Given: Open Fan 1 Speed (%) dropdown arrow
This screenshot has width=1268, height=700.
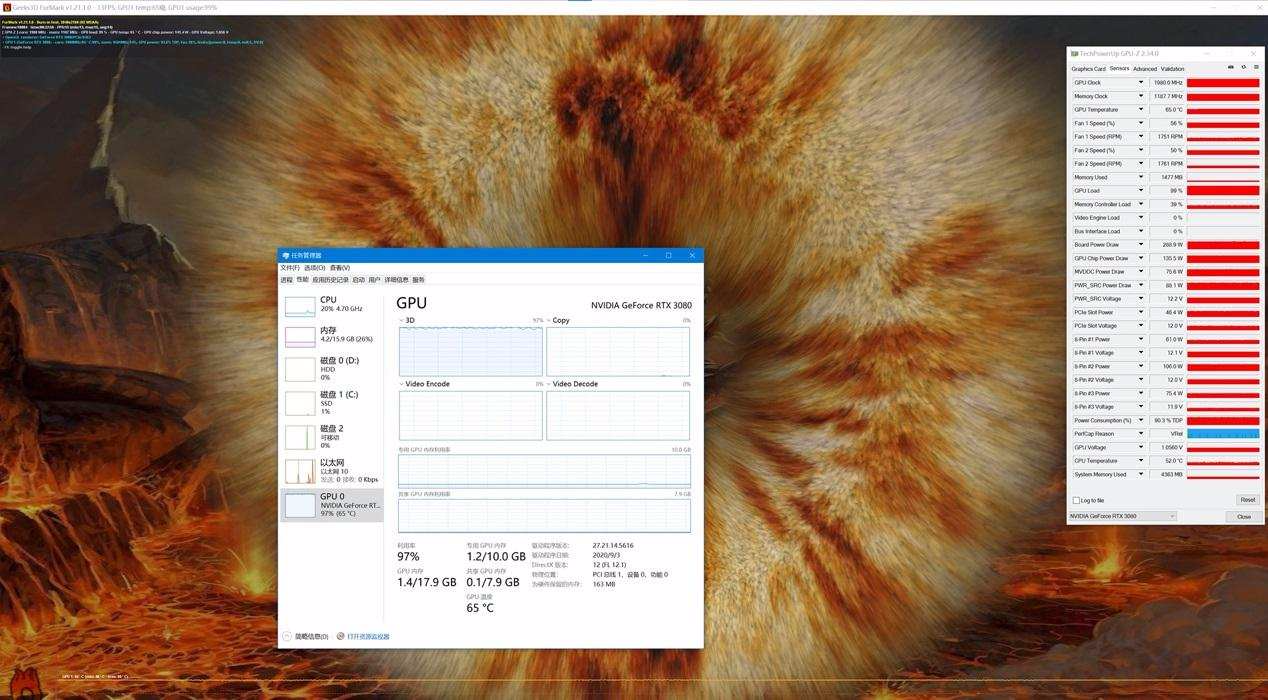Looking at the screenshot, I should pyautogui.click(x=1141, y=123).
